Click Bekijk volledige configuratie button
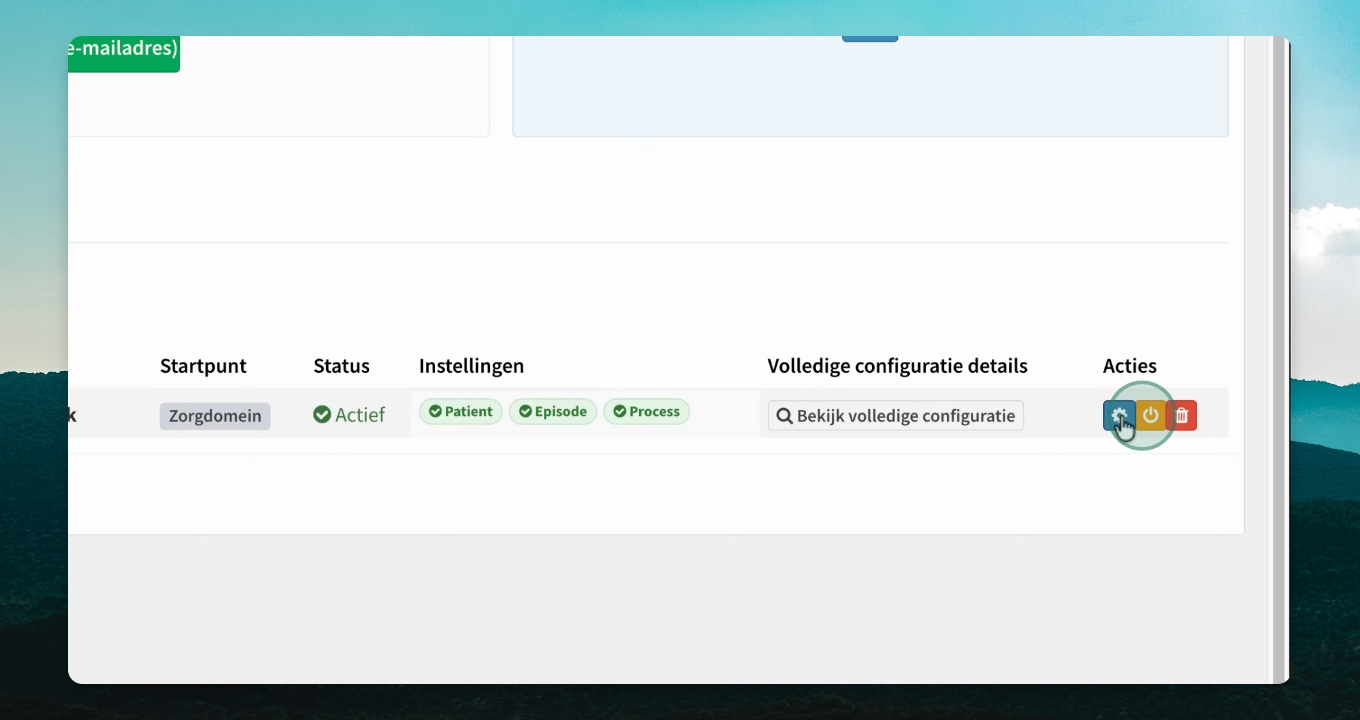Viewport: 1360px width, 720px height. (x=896, y=416)
